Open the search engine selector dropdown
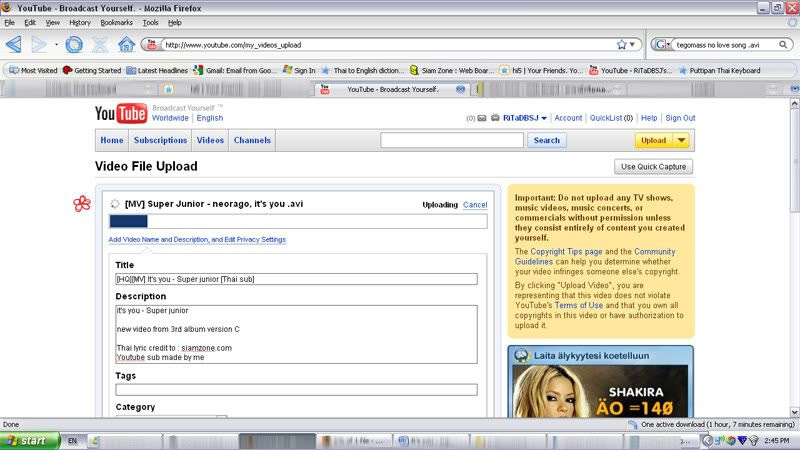This screenshot has width=800, height=450. point(662,45)
